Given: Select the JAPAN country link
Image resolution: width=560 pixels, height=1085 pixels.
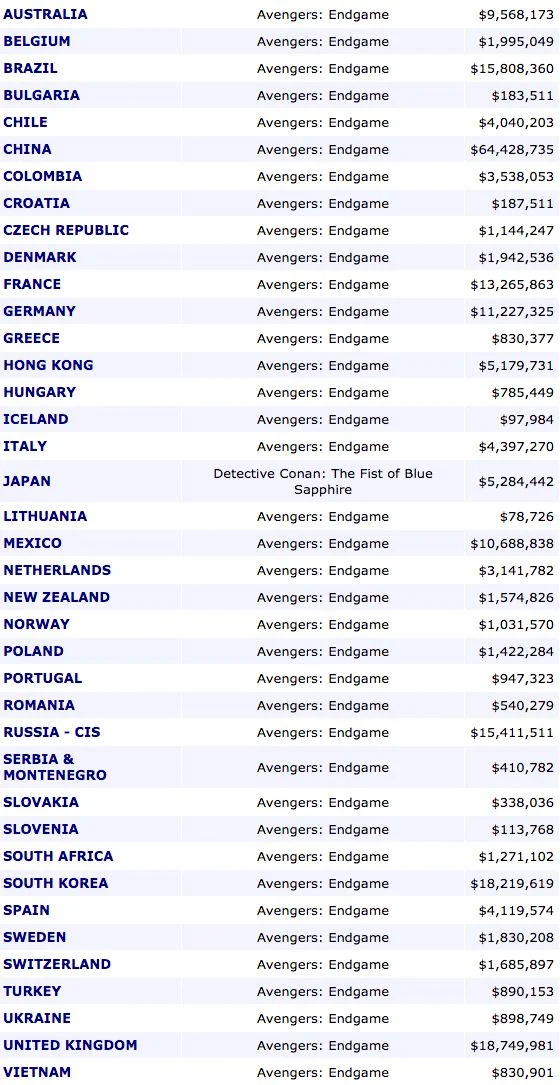Looking at the screenshot, I should tap(27, 481).
